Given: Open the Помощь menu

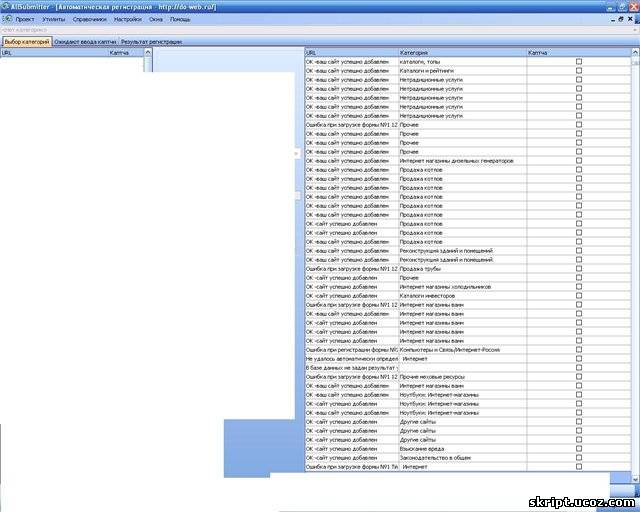Looking at the screenshot, I should (180, 19).
